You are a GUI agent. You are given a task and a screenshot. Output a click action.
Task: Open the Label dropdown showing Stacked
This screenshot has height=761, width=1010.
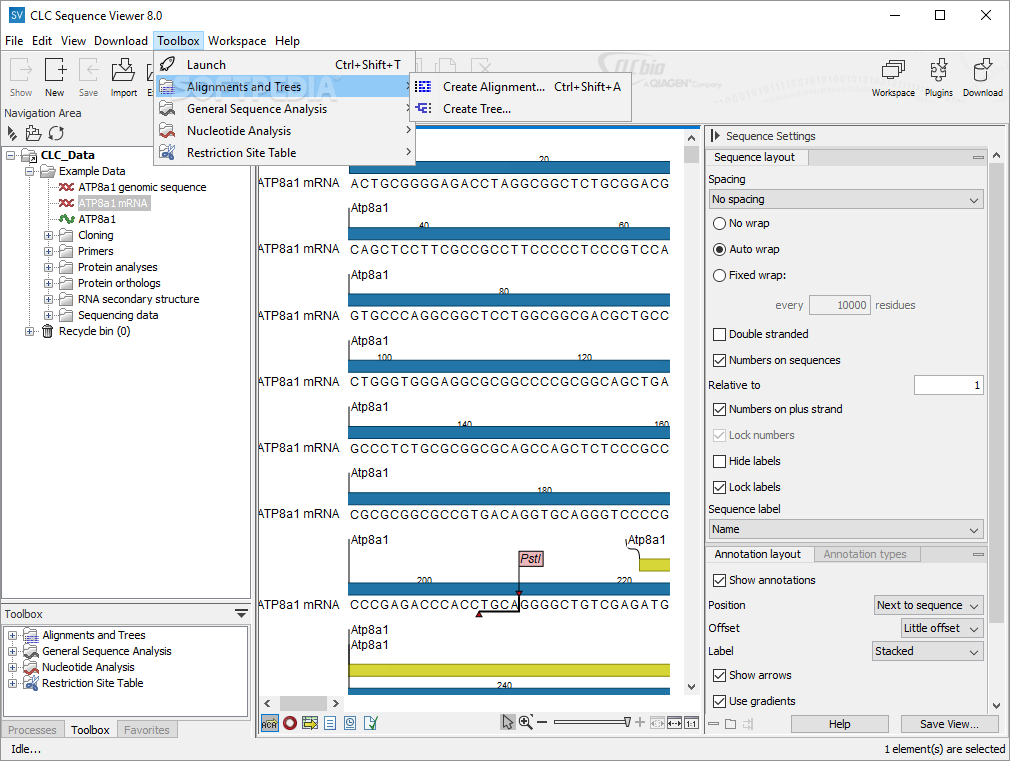point(928,651)
